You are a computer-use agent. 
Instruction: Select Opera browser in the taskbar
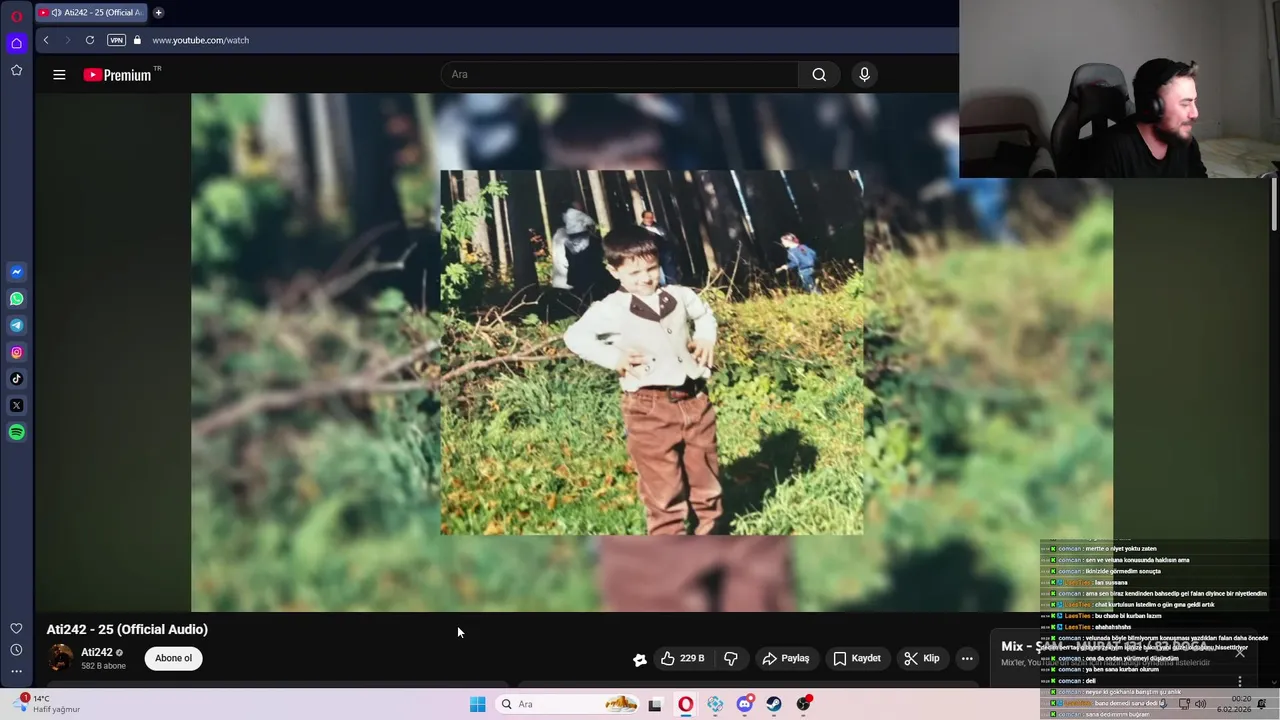click(x=686, y=704)
